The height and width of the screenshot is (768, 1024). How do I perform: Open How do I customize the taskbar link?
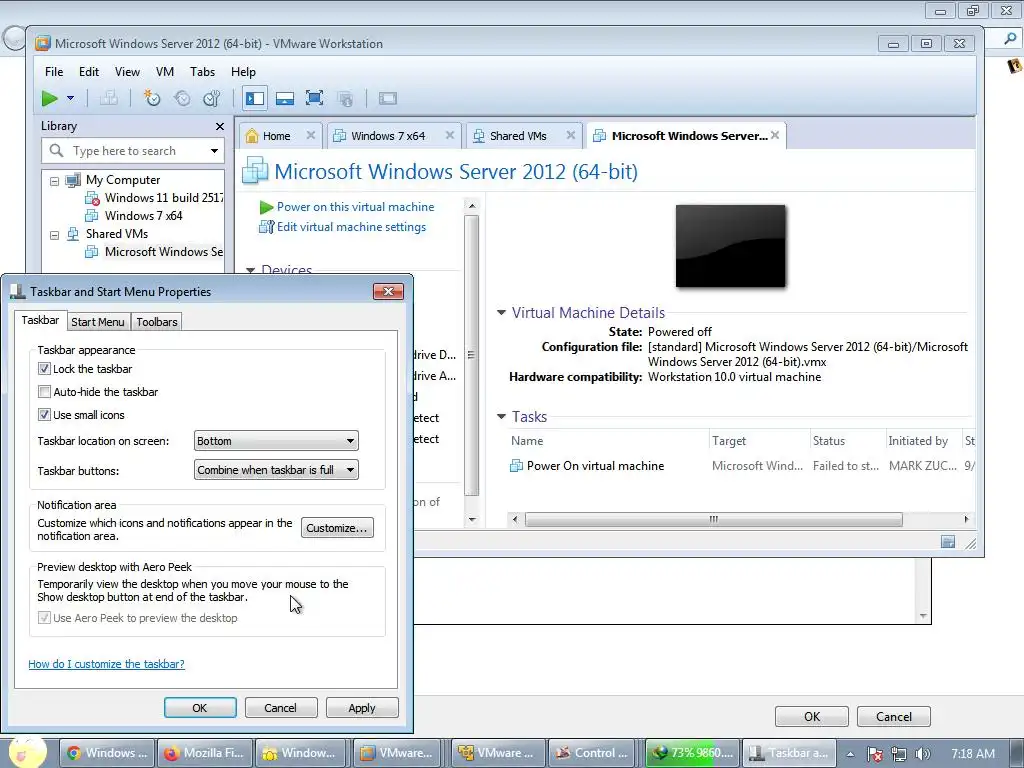click(106, 664)
